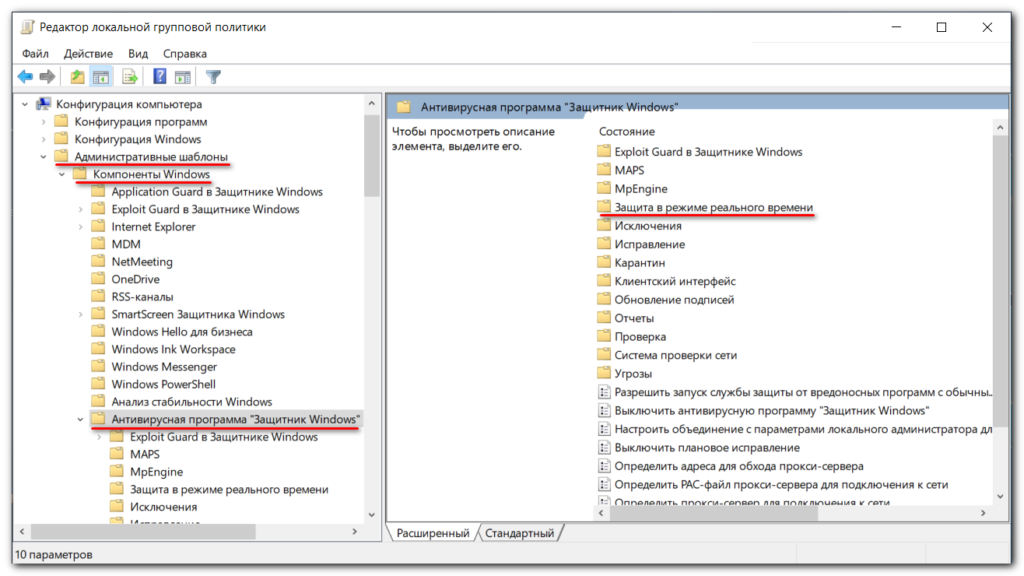
Task: Click the blue Help question mark icon
Action: pos(159,76)
